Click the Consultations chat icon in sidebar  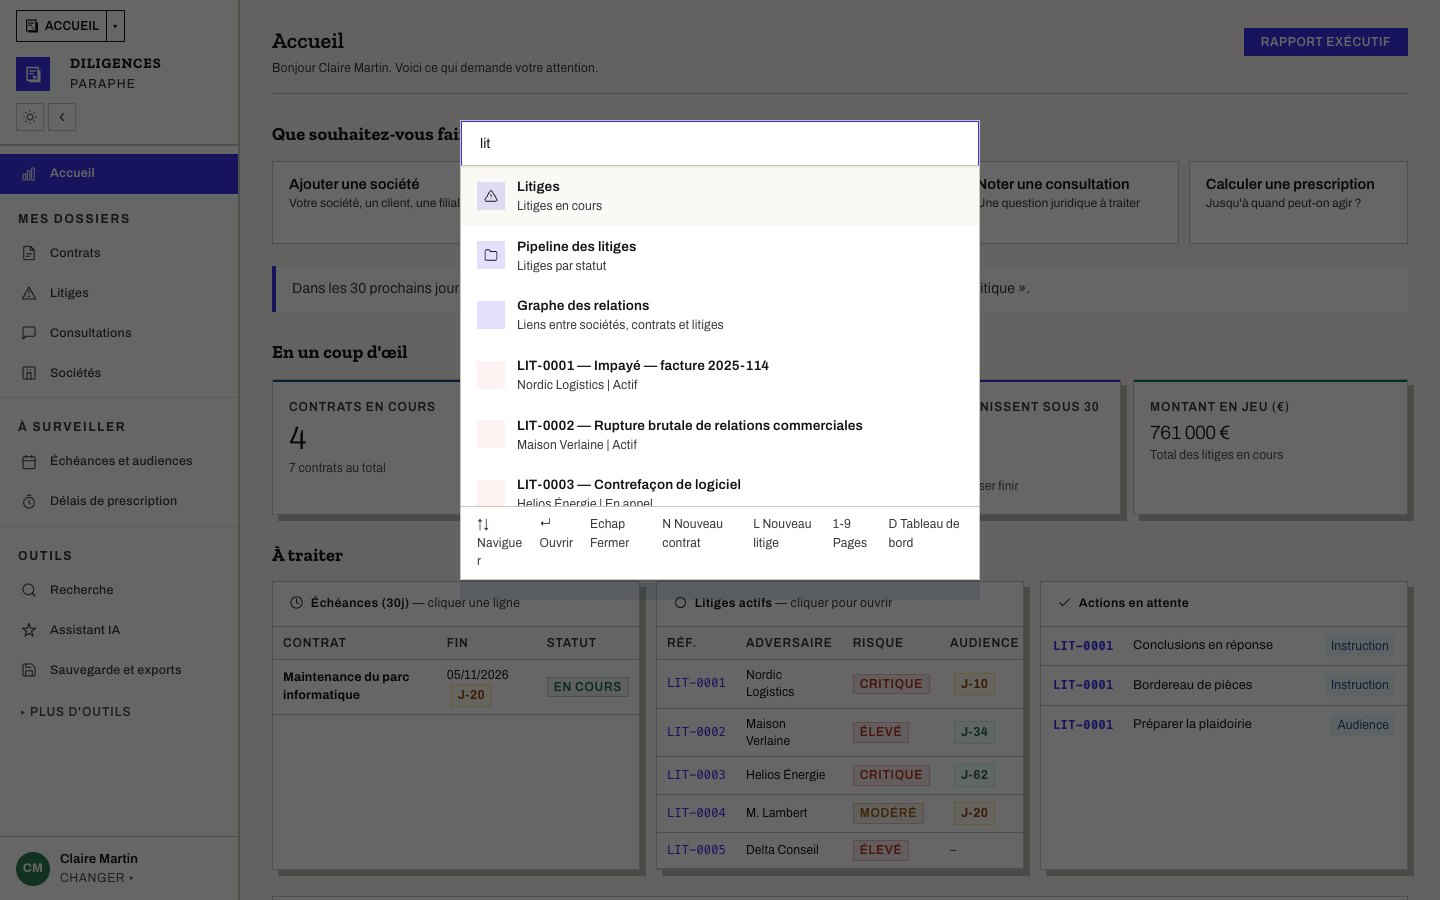click(x=29, y=333)
